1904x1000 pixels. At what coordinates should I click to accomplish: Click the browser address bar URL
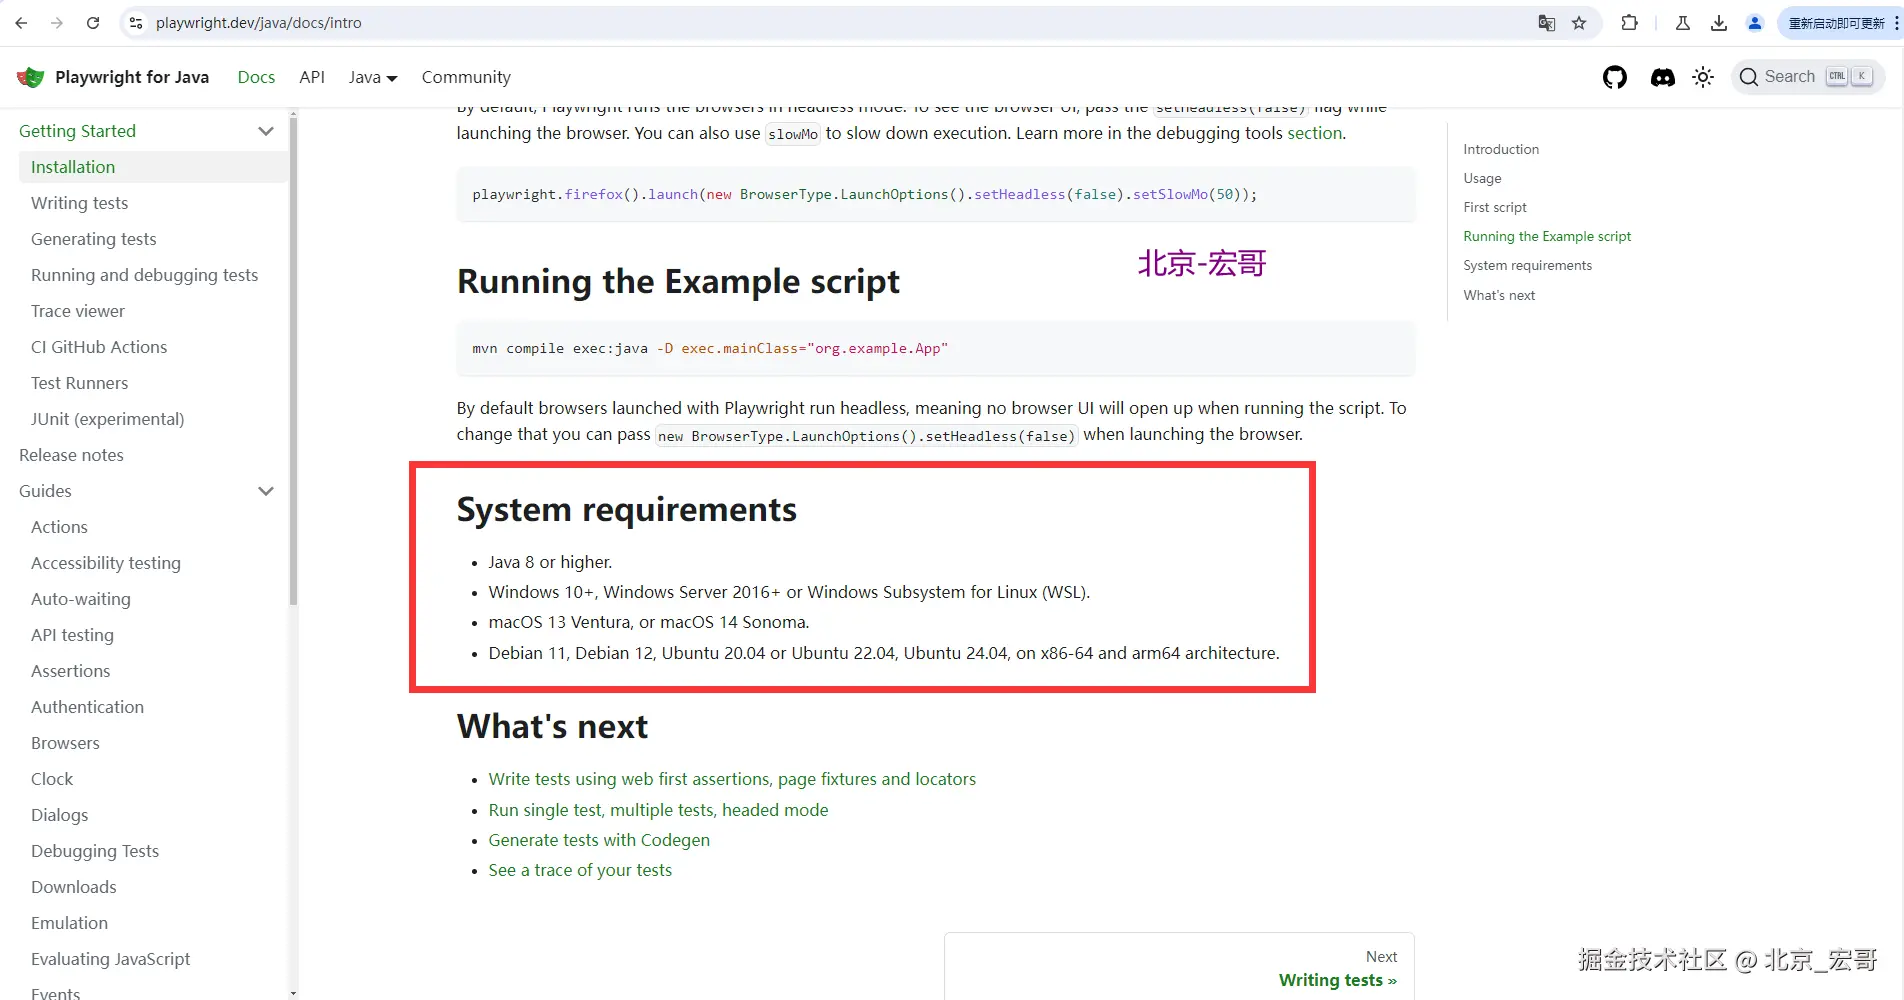tap(259, 23)
